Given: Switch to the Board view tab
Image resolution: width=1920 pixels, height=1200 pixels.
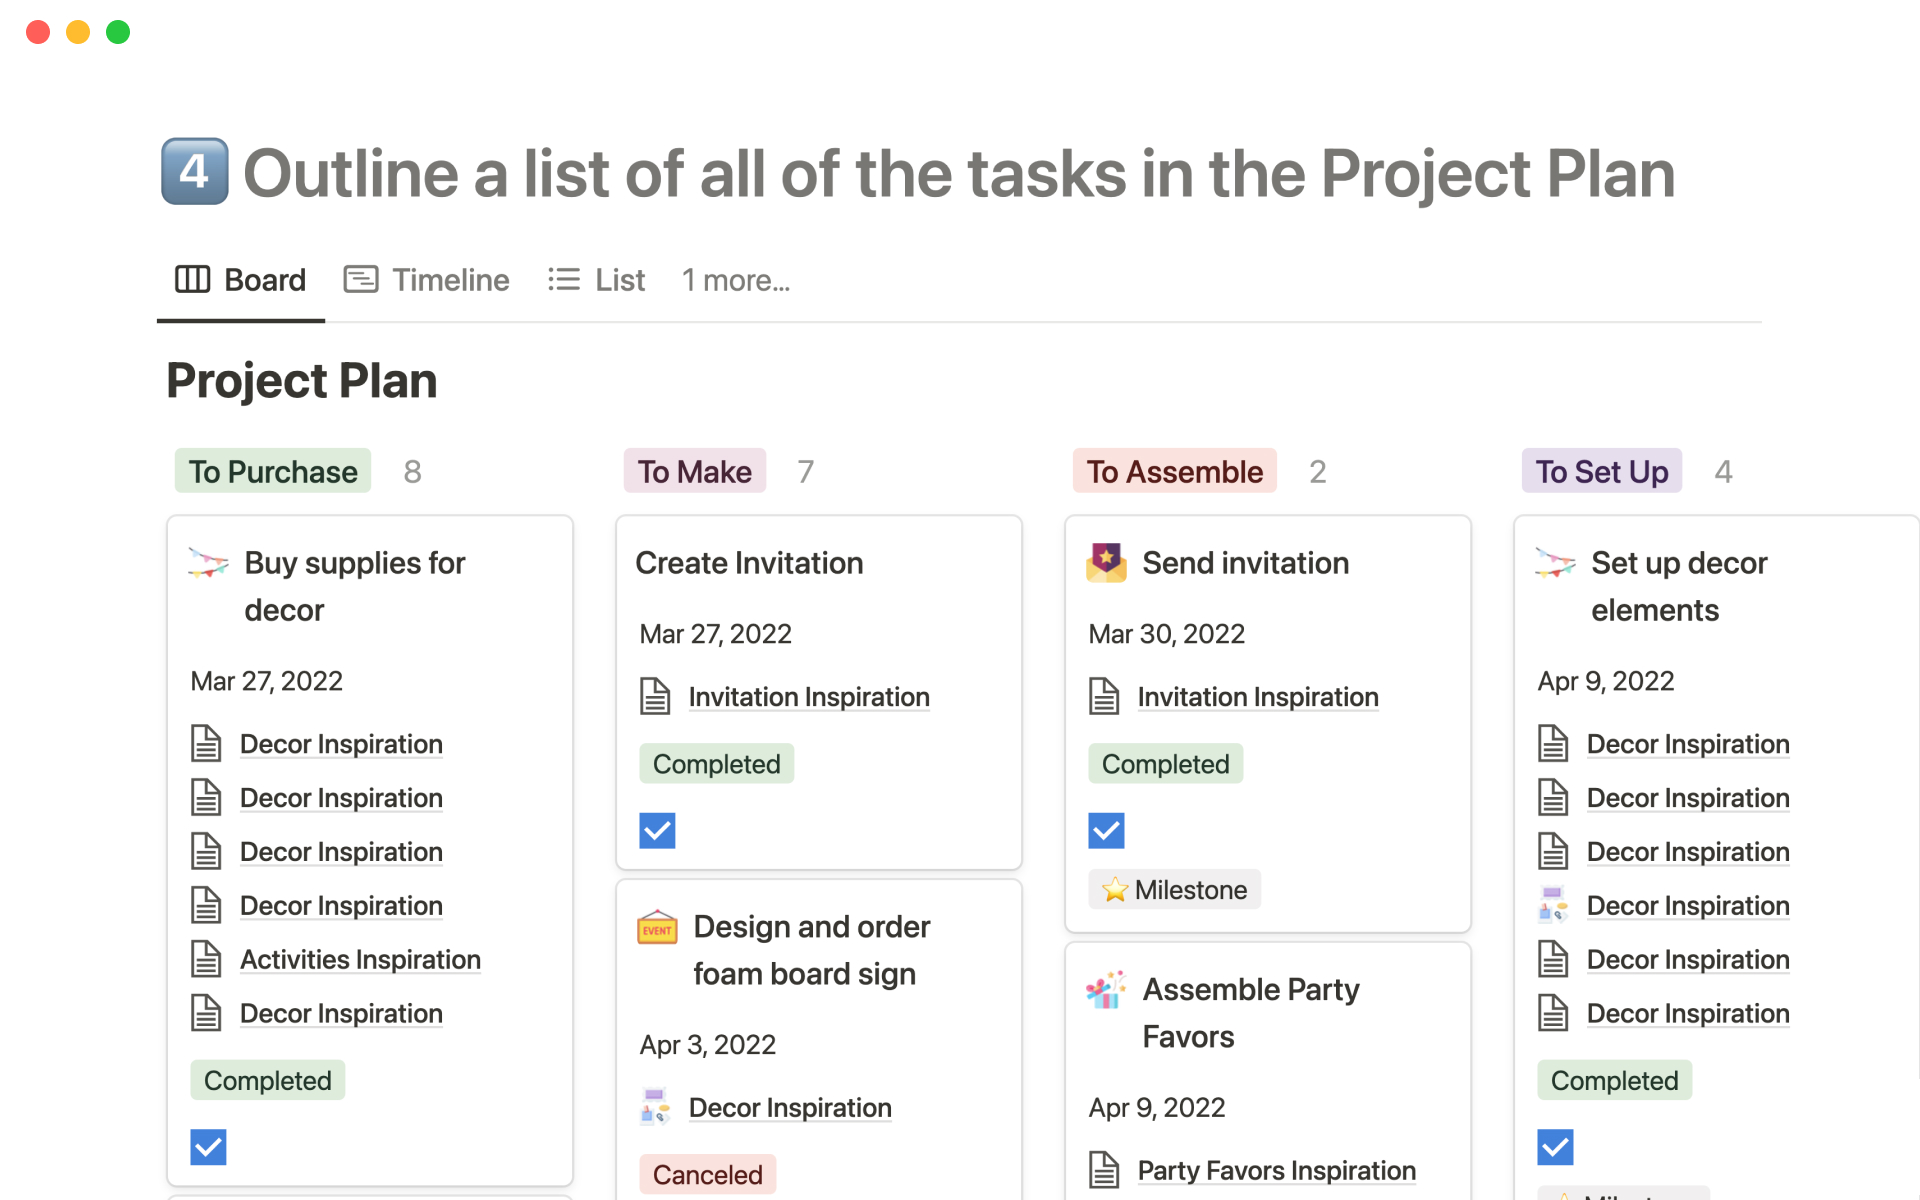Looking at the screenshot, I should 241,280.
